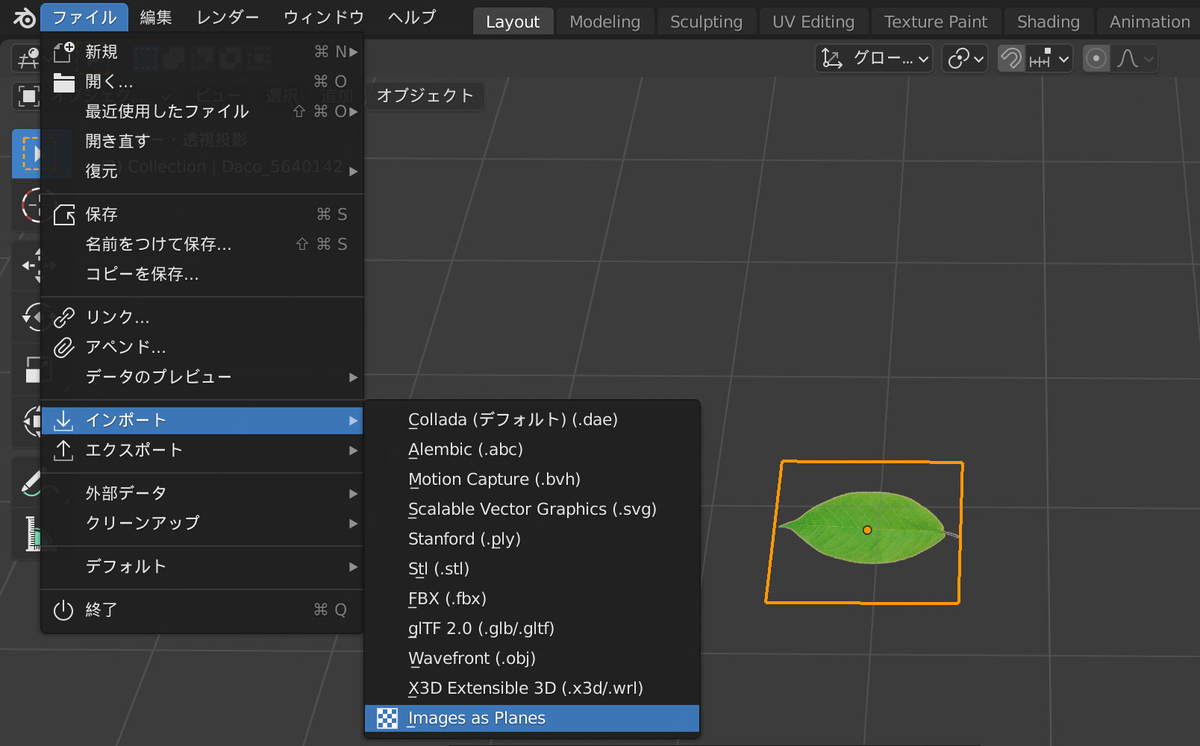Viewport: 1200px width, 746px height.
Task: Expand データのプレビュー submenu
Action: click(x=202, y=377)
